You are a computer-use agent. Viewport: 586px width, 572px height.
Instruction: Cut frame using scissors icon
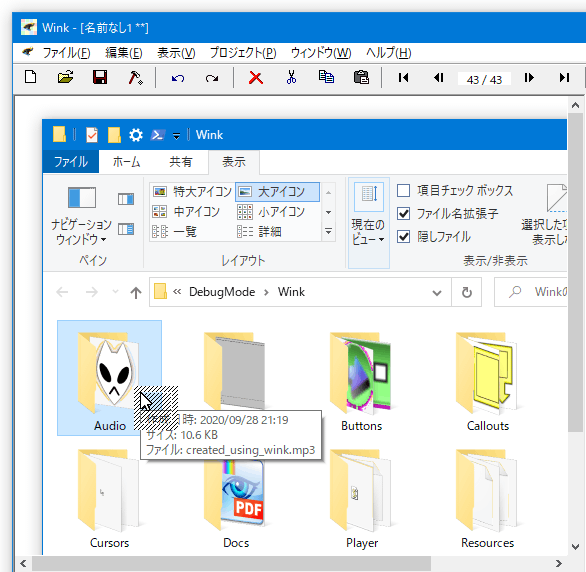coord(291,77)
